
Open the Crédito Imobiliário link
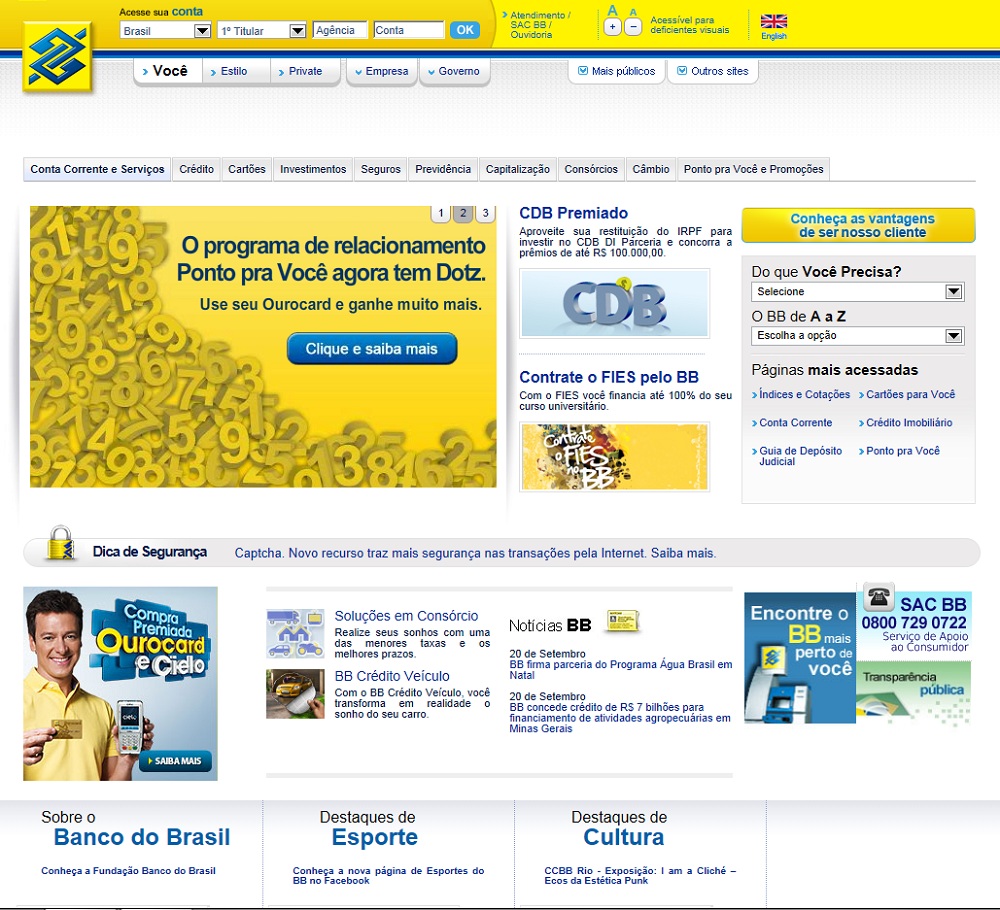909,422
